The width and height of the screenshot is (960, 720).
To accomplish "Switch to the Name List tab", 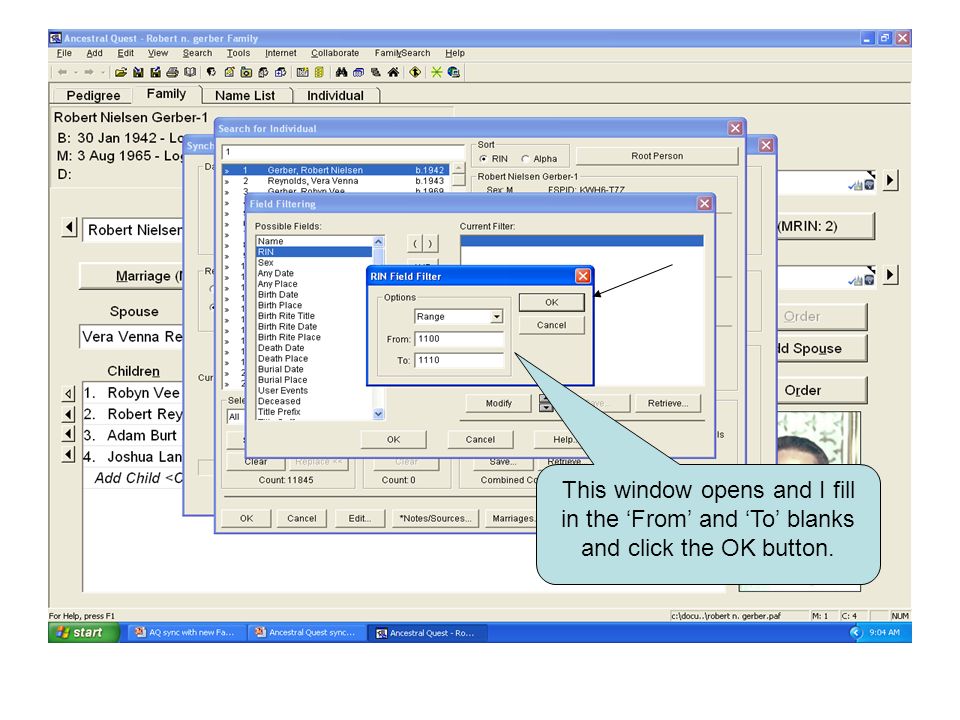I will [x=245, y=96].
